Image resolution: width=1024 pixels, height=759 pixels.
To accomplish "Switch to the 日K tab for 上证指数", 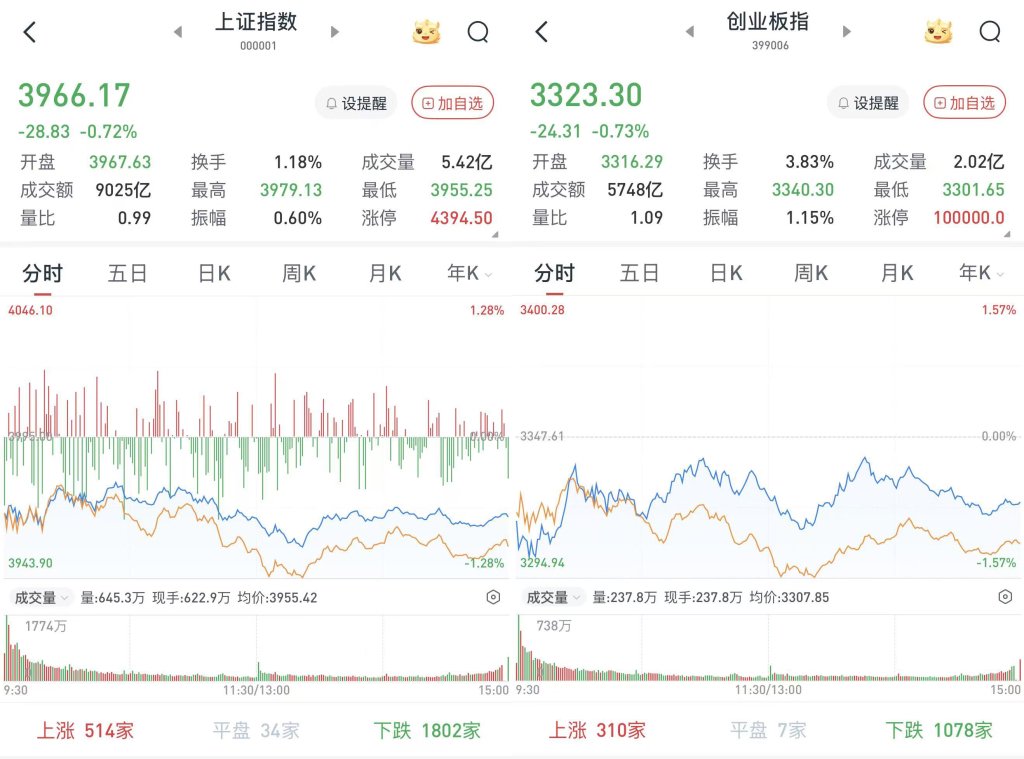I will tap(212, 271).
